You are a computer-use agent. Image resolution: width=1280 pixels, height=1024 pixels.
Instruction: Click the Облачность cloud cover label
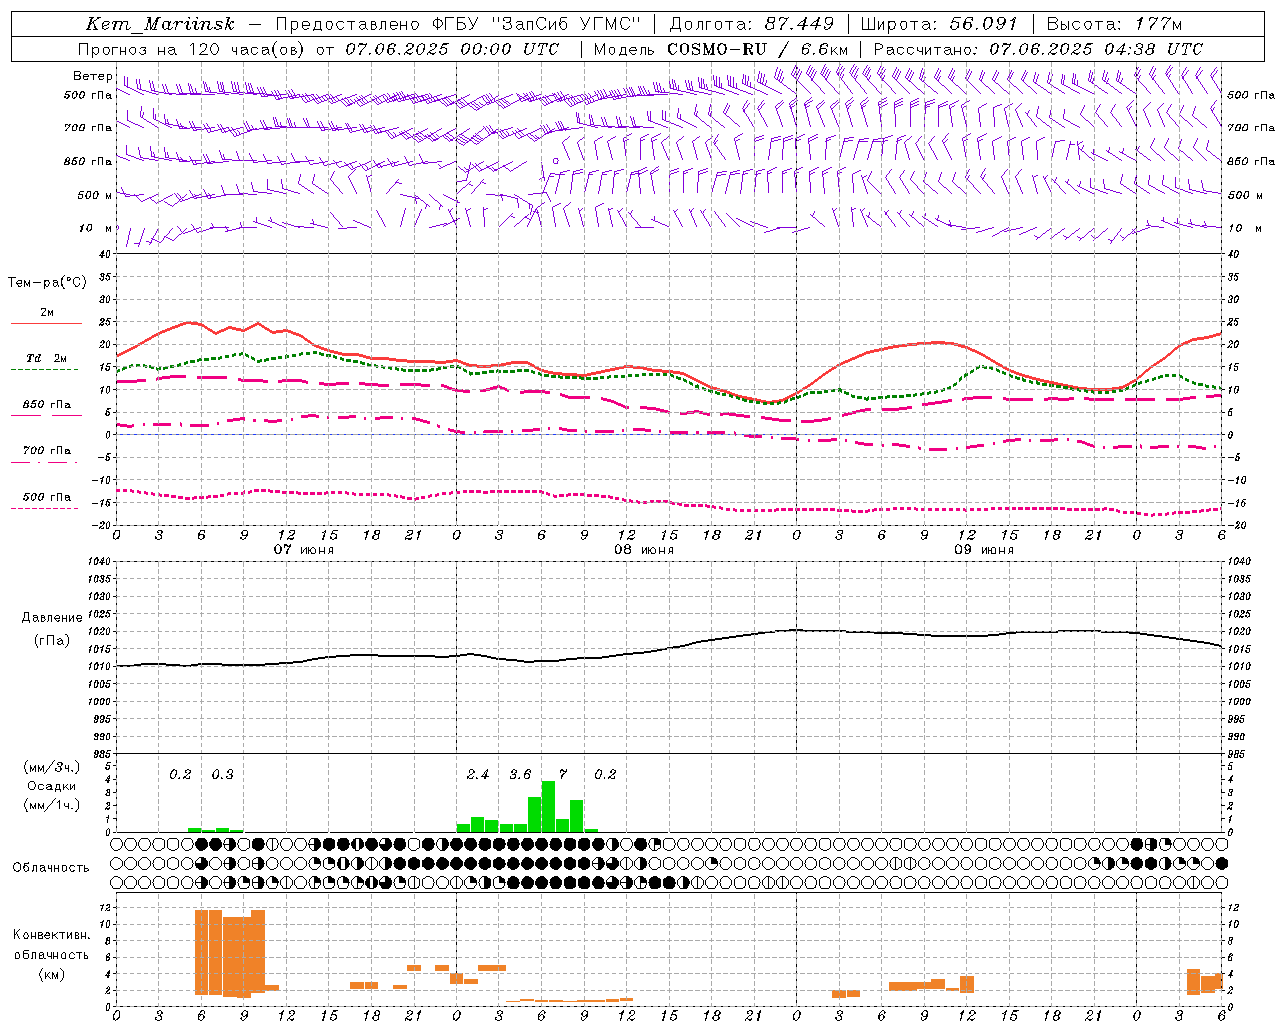51,868
